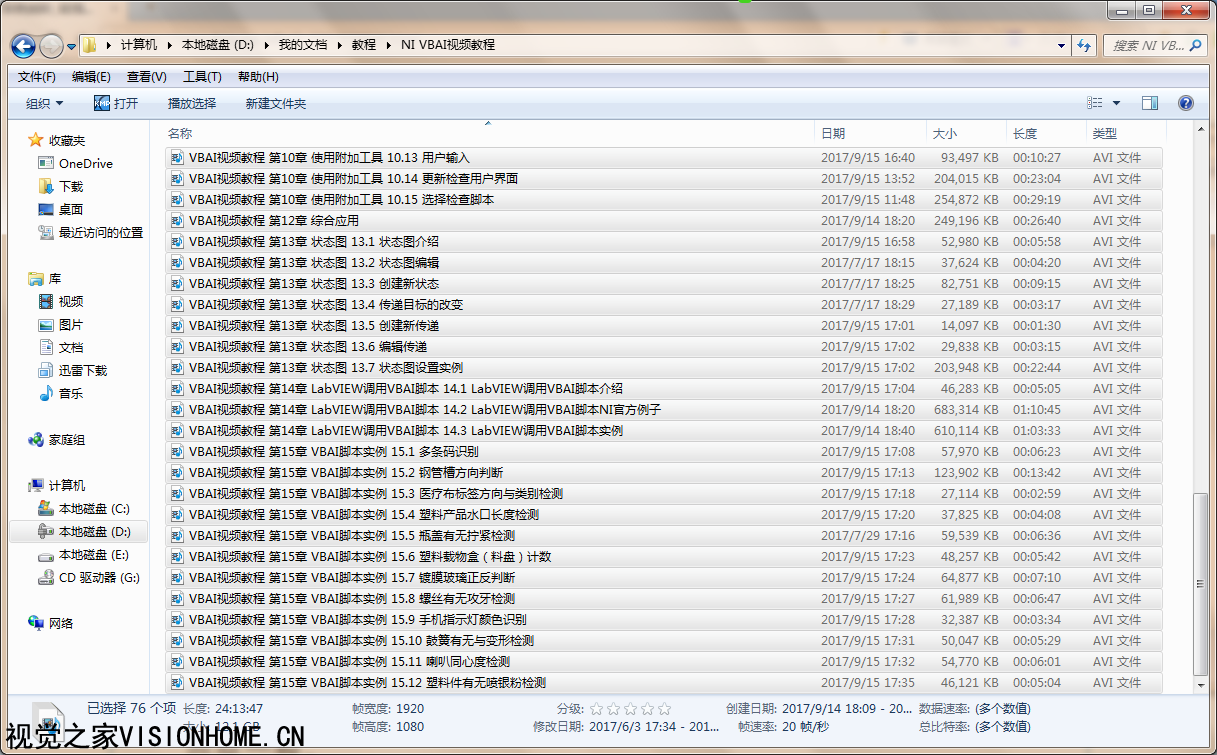
Task: Click the 播放选择 toolbar button
Action: 192,103
